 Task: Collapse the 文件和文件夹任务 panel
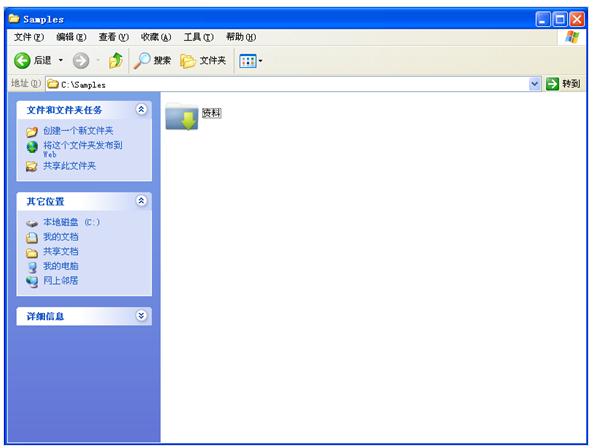tap(141, 109)
